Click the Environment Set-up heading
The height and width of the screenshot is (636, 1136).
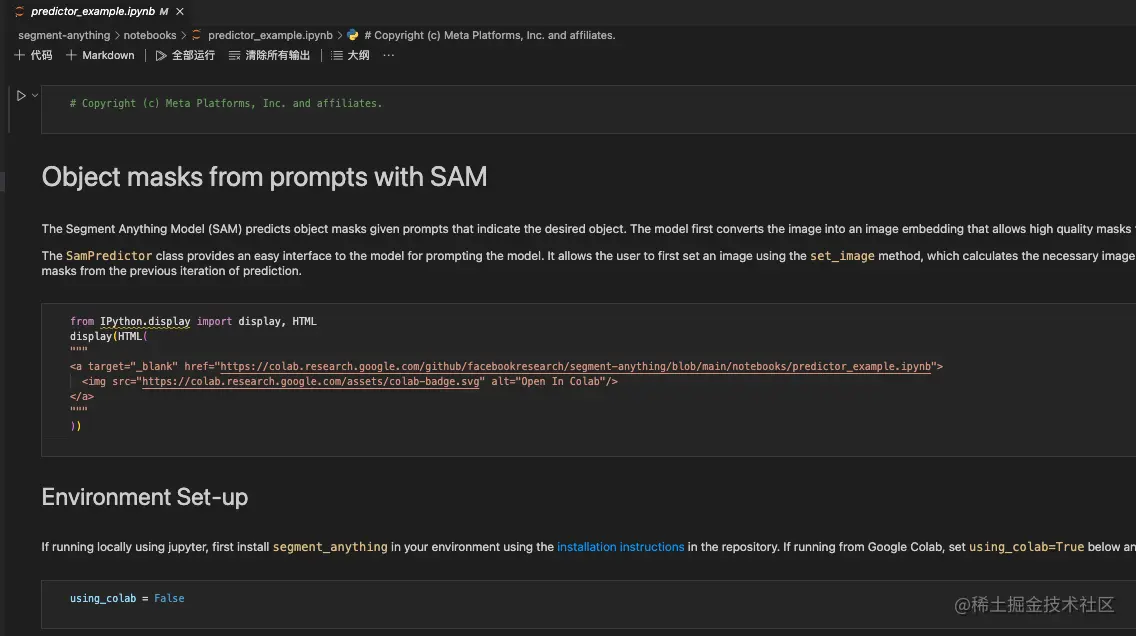coord(145,497)
